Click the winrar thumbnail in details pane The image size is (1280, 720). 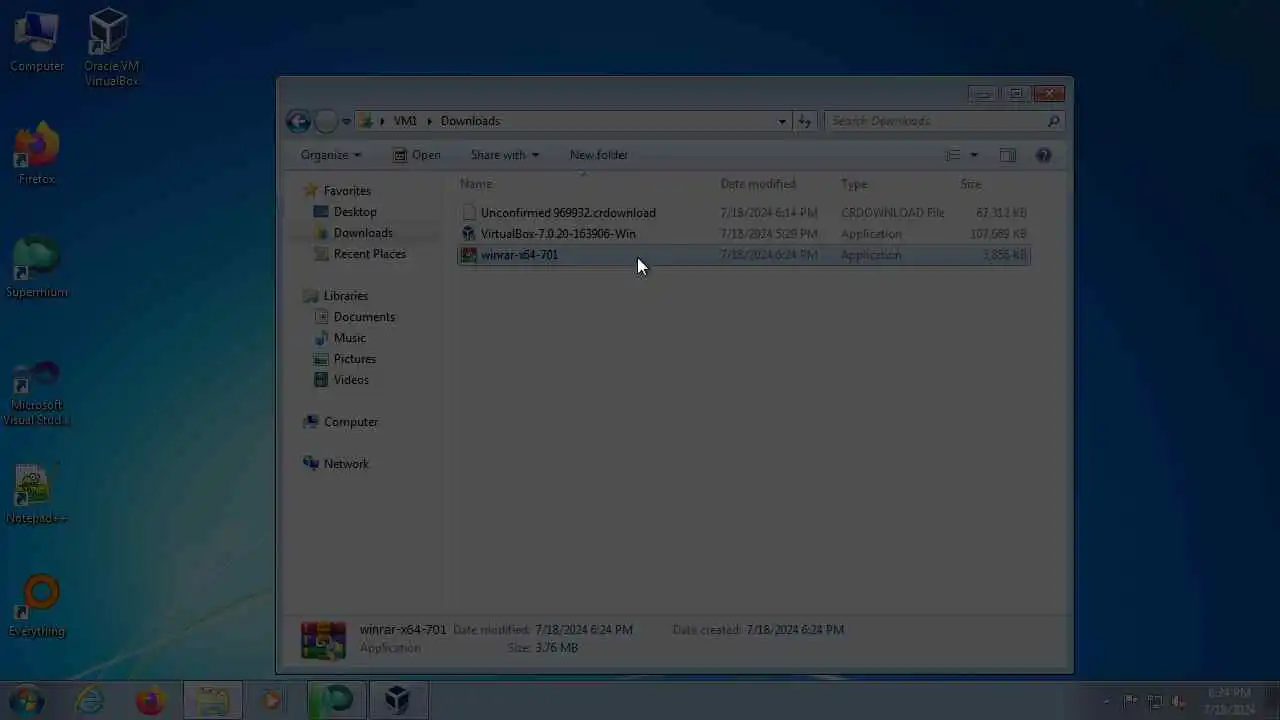tap(323, 640)
